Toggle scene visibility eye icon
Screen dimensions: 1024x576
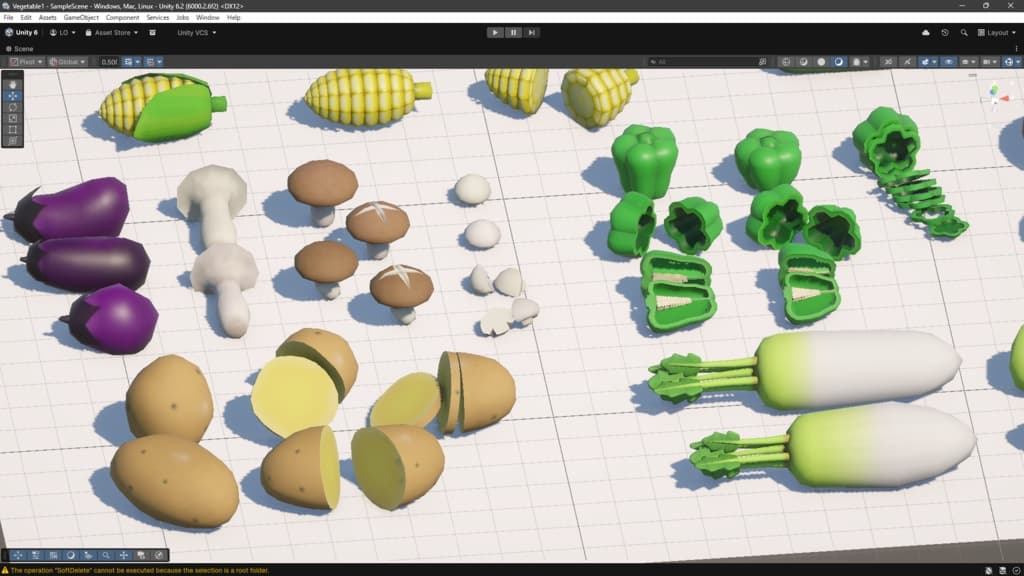(x=948, y=62)
